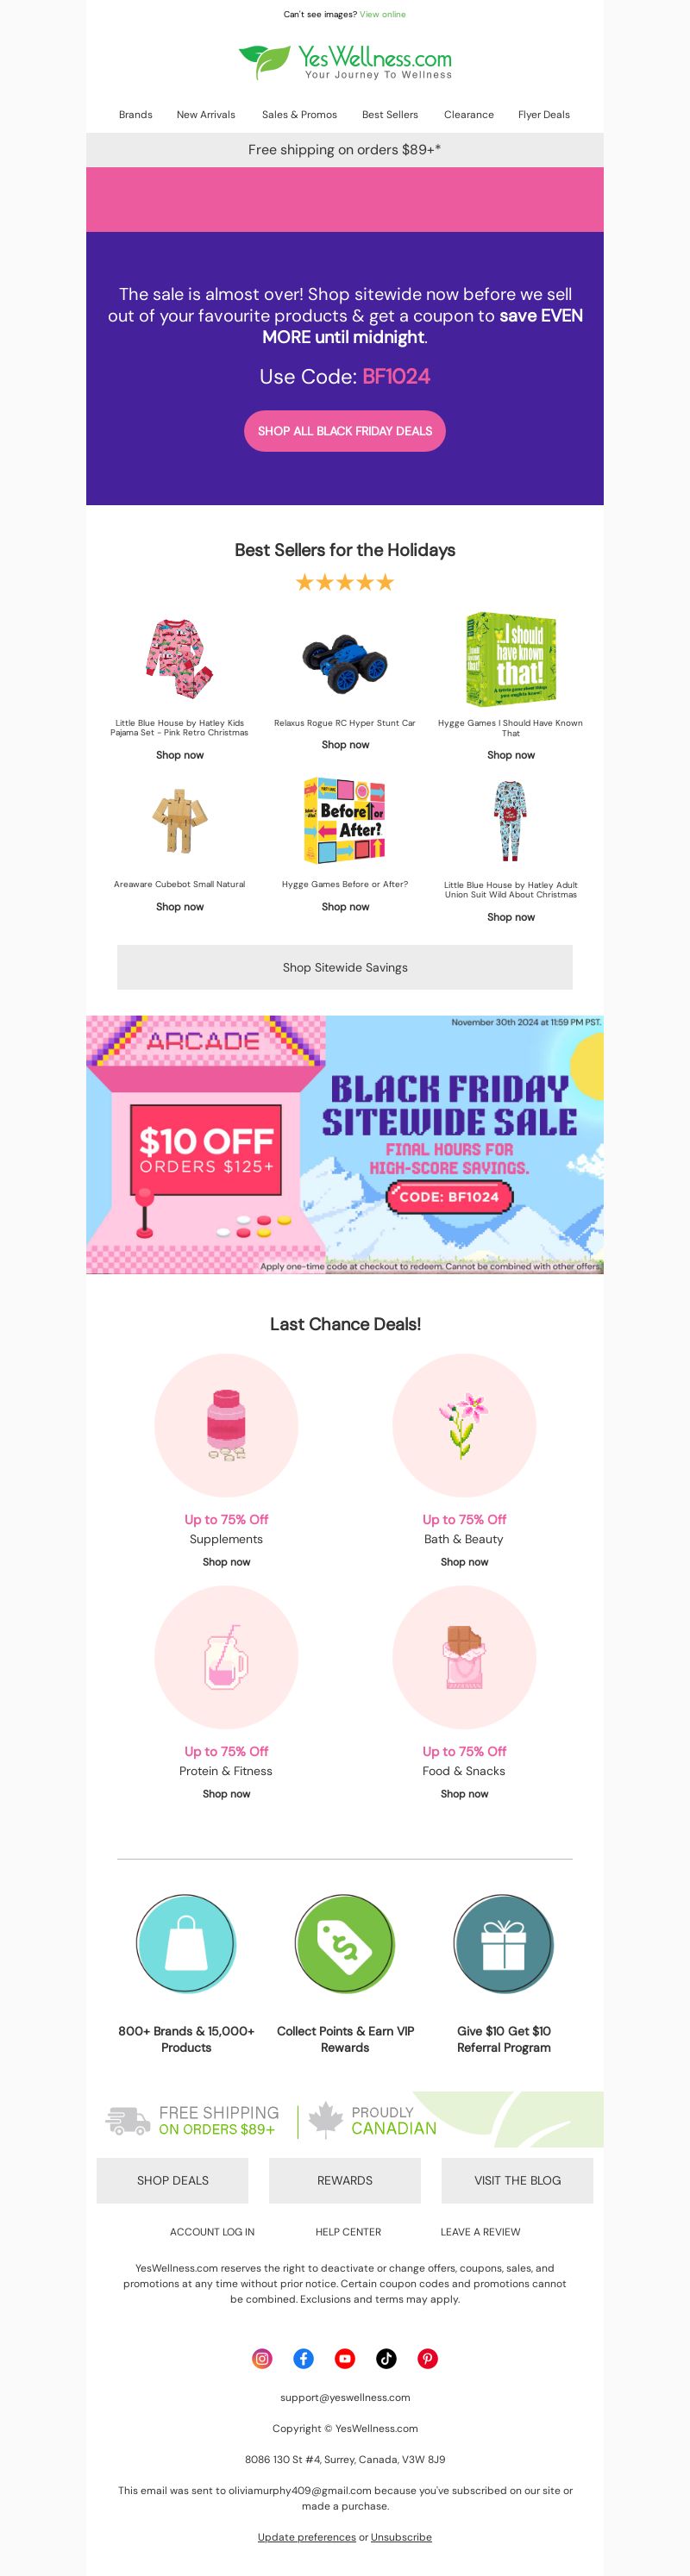Click the gift box referral icon
The image size is (690, 2576).
click(x=503, y=1944)
